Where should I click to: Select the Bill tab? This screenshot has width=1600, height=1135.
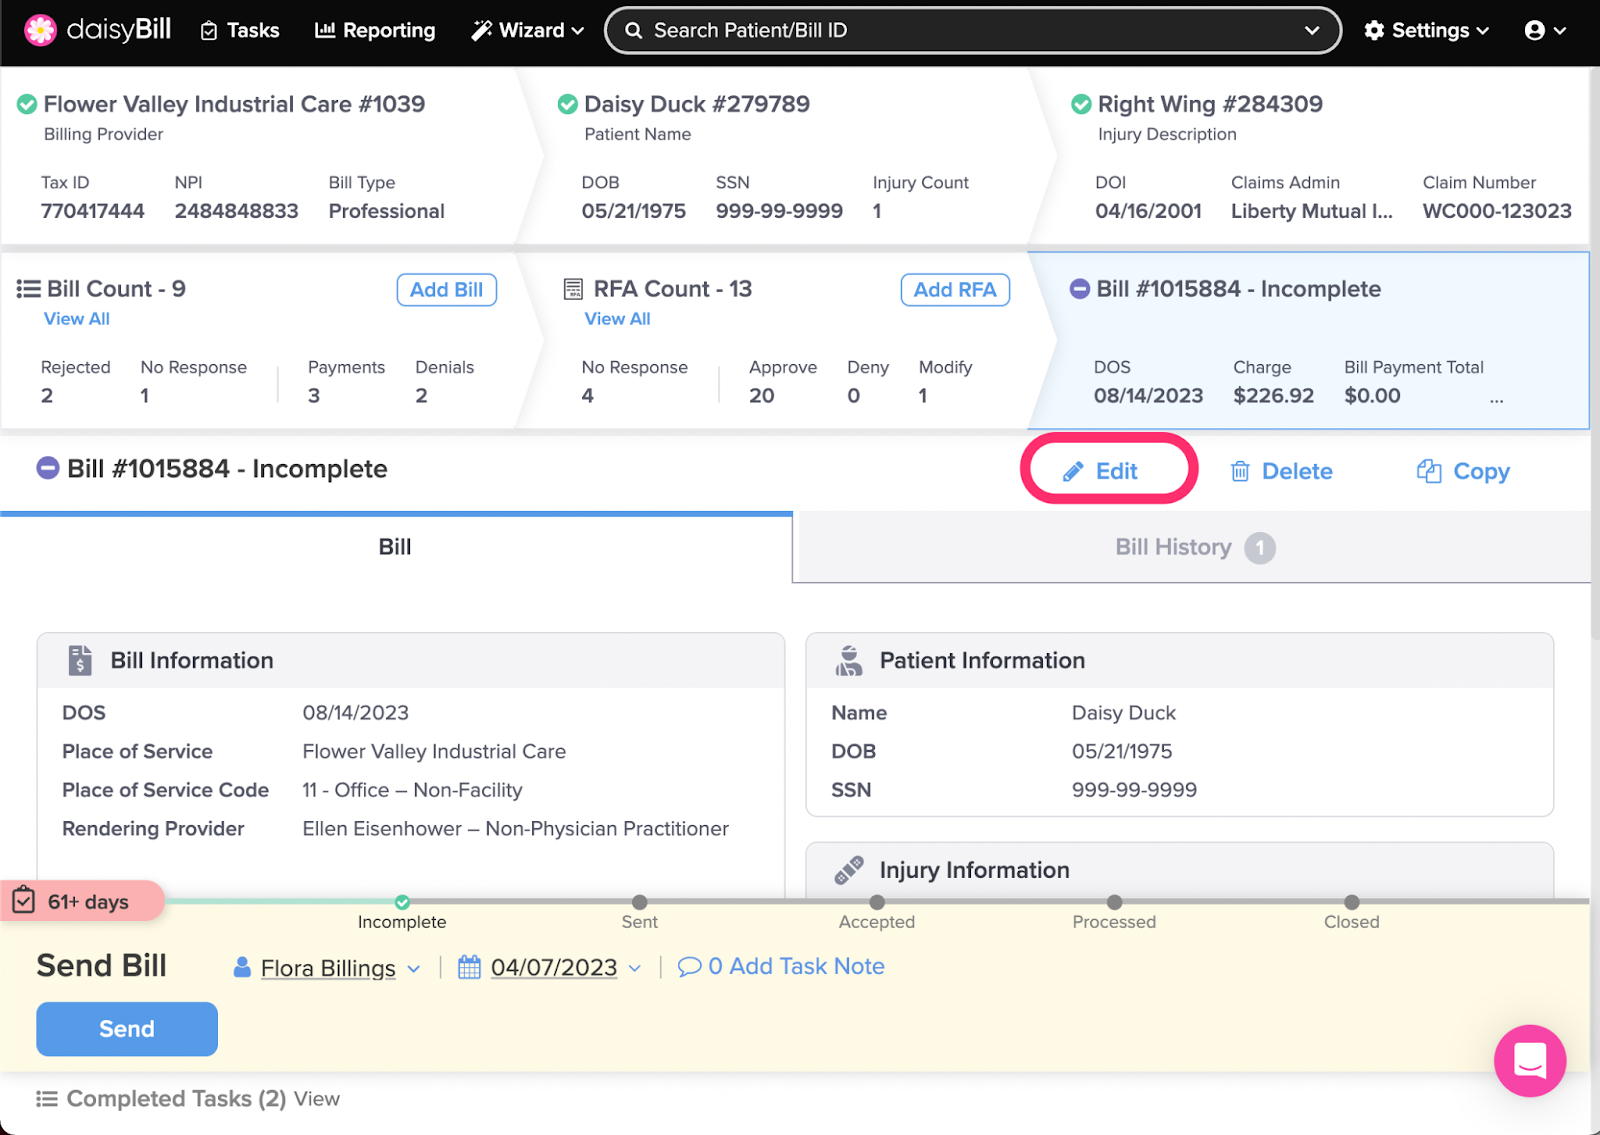[396, 547]
